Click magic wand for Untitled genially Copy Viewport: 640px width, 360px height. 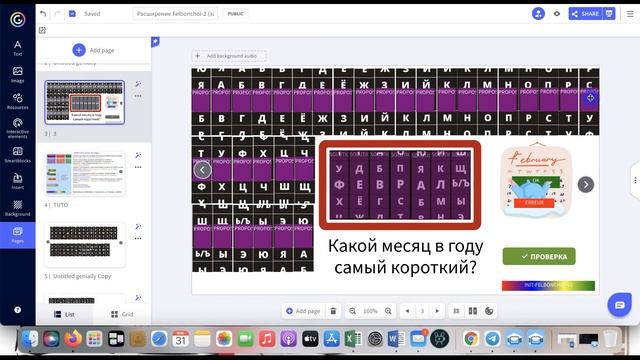[138, 226]
